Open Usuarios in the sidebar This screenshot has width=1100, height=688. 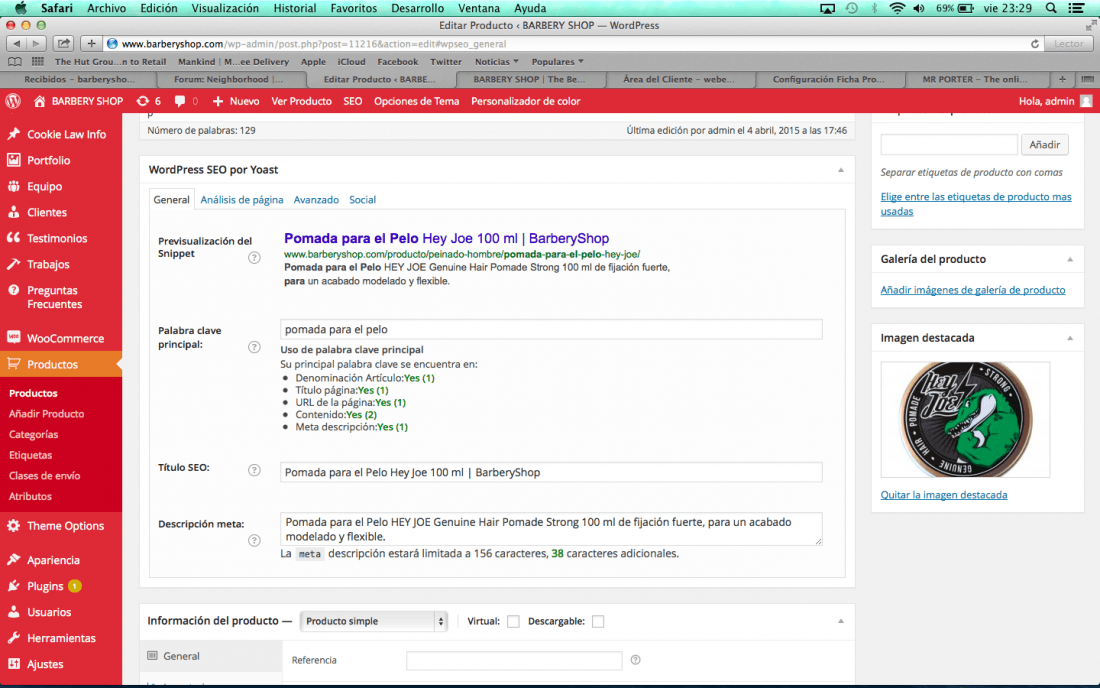(x=49, y=612)
